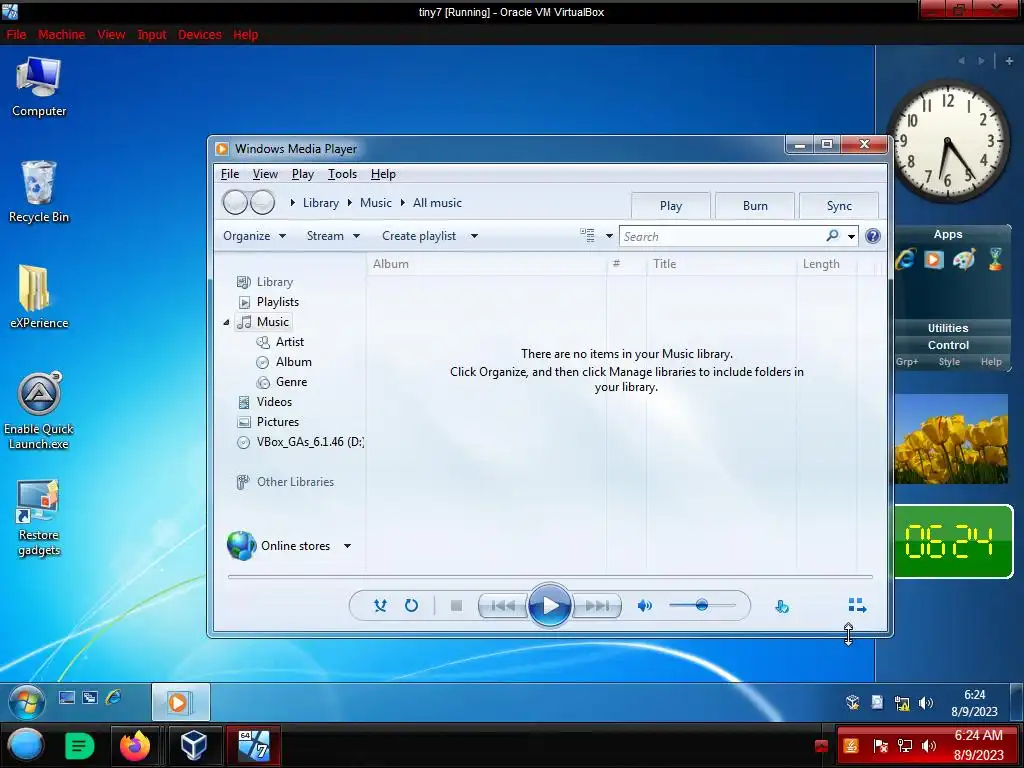Open the View menu

point(265,174)
